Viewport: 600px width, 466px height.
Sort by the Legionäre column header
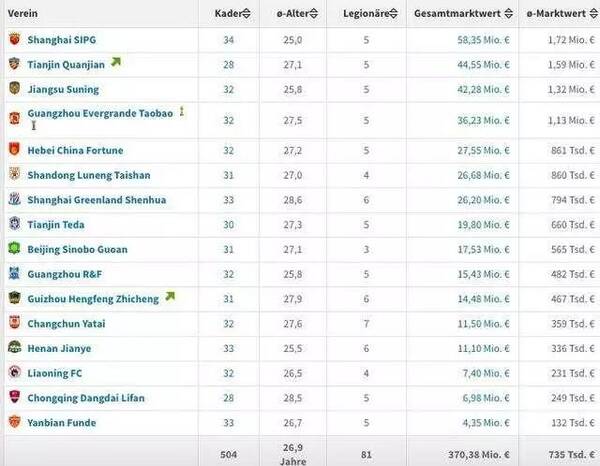[x=366, y=13]
